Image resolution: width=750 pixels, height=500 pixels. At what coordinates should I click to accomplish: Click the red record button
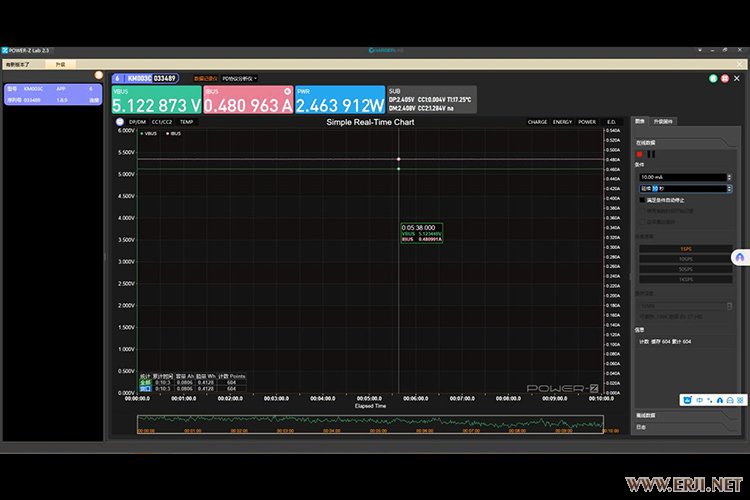pos(639,154)
